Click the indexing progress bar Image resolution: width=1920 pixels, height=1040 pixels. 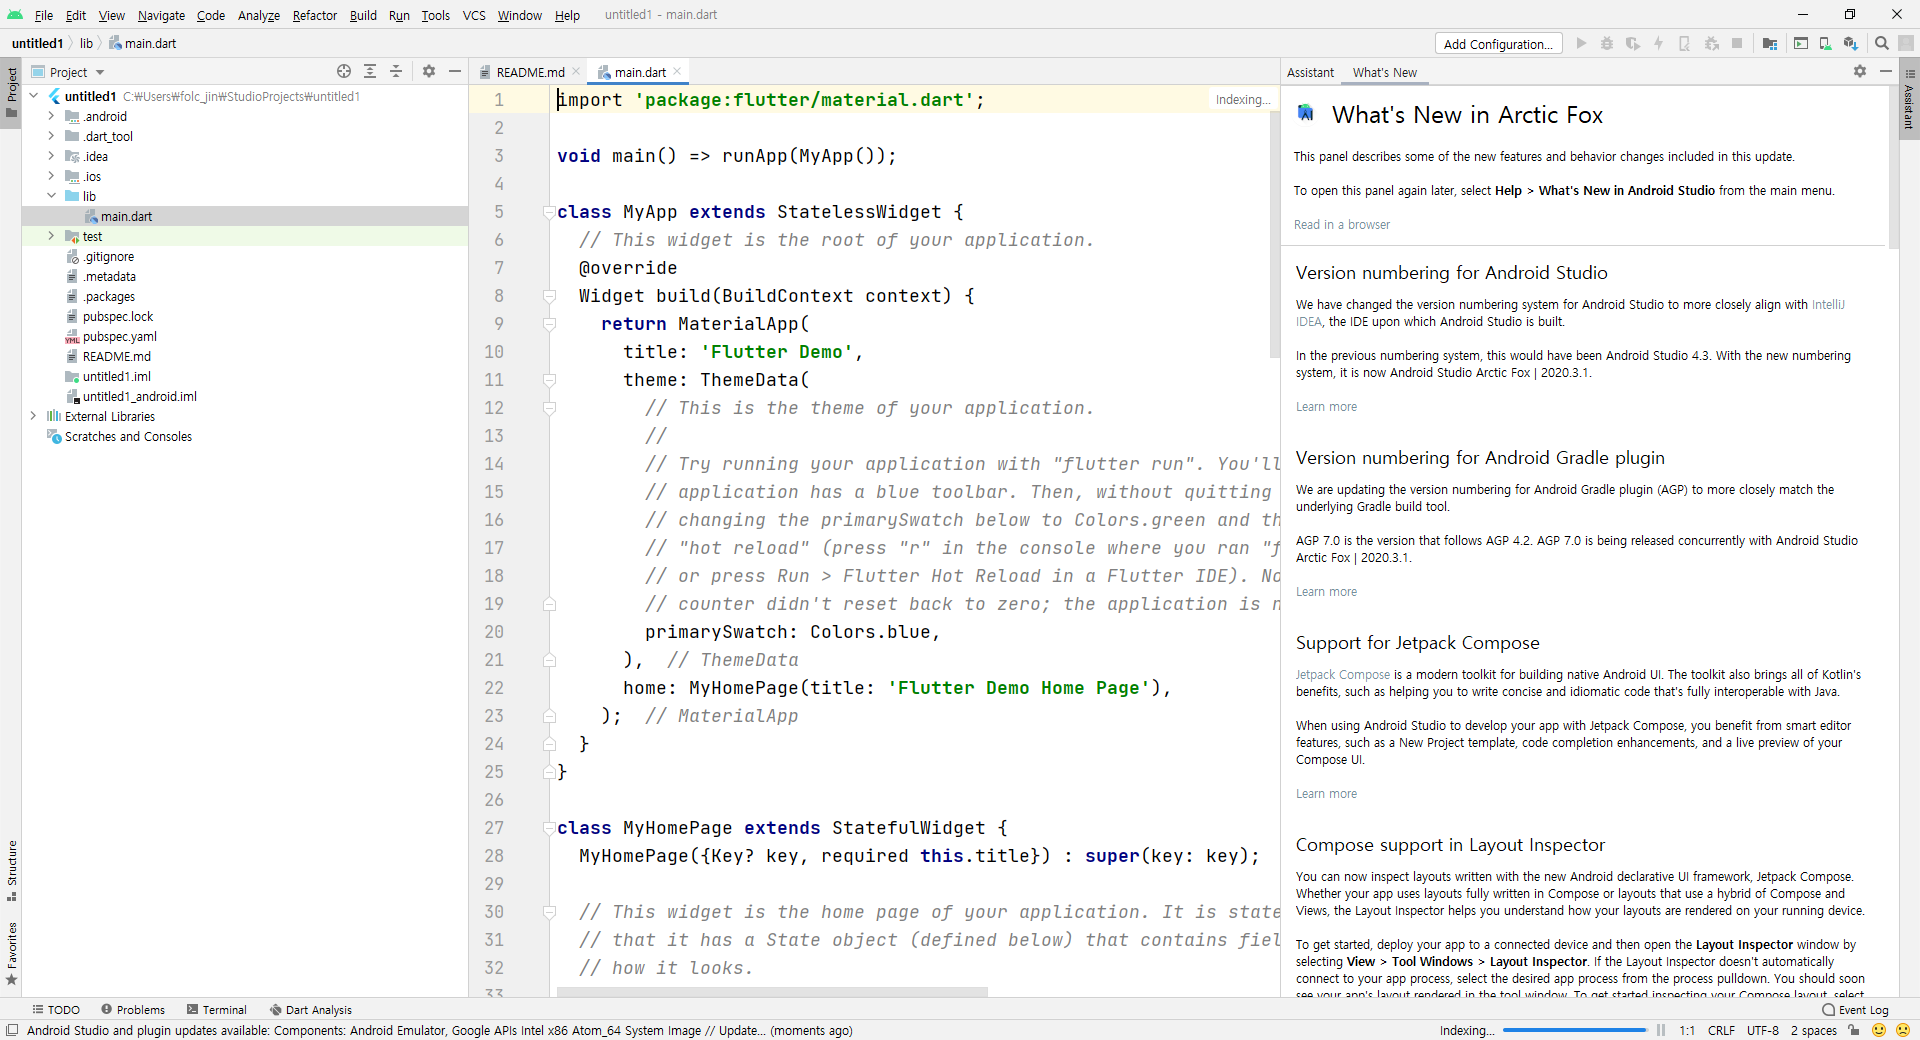pyautogui.click(x=1574, y=1030)
